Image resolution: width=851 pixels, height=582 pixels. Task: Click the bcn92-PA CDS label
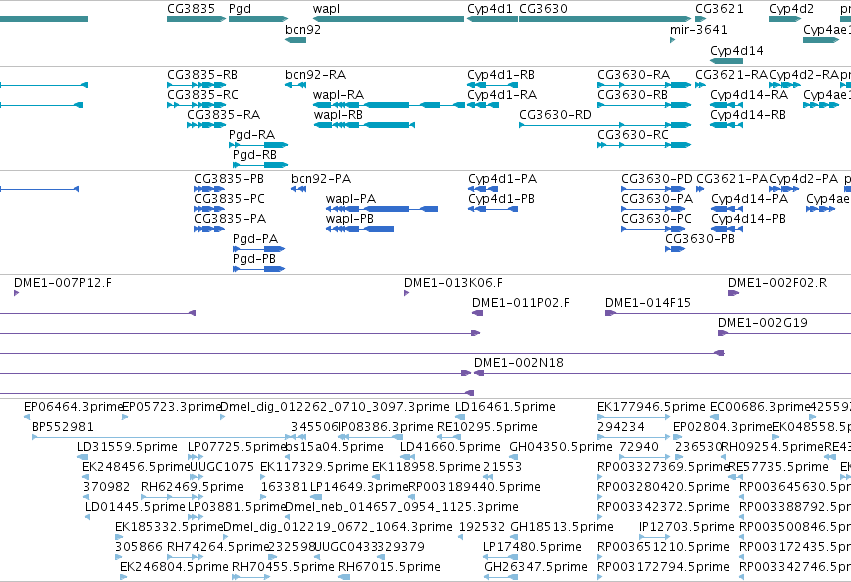321,179
